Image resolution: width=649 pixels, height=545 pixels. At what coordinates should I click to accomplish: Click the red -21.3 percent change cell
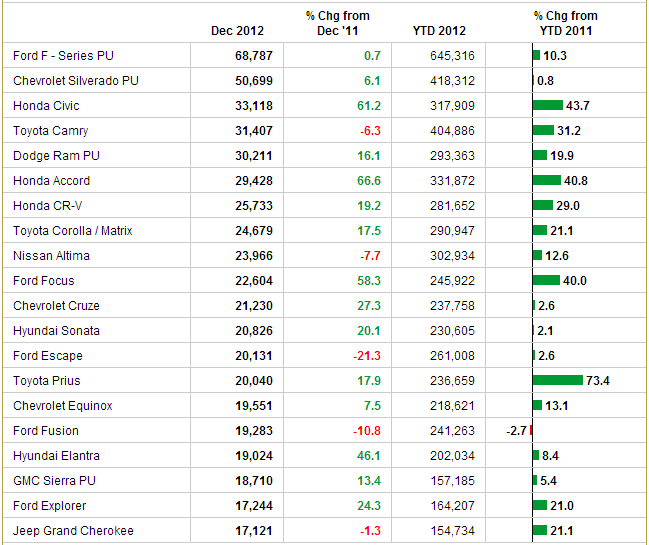coord(367,356)
